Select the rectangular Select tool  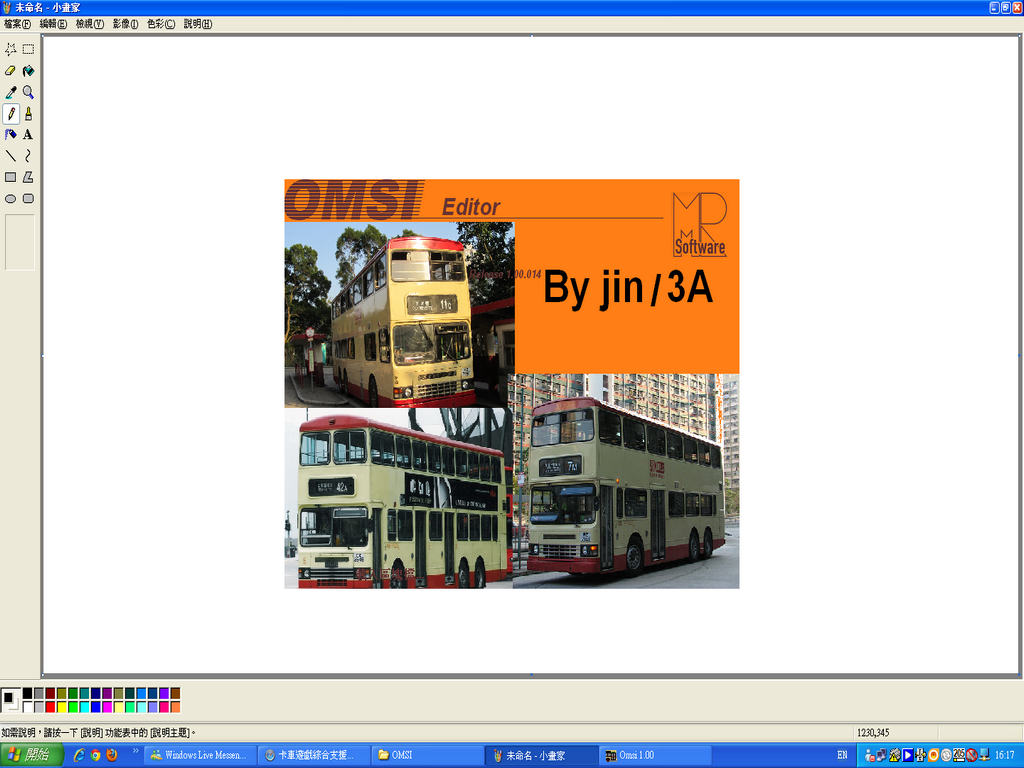[28, 50]
